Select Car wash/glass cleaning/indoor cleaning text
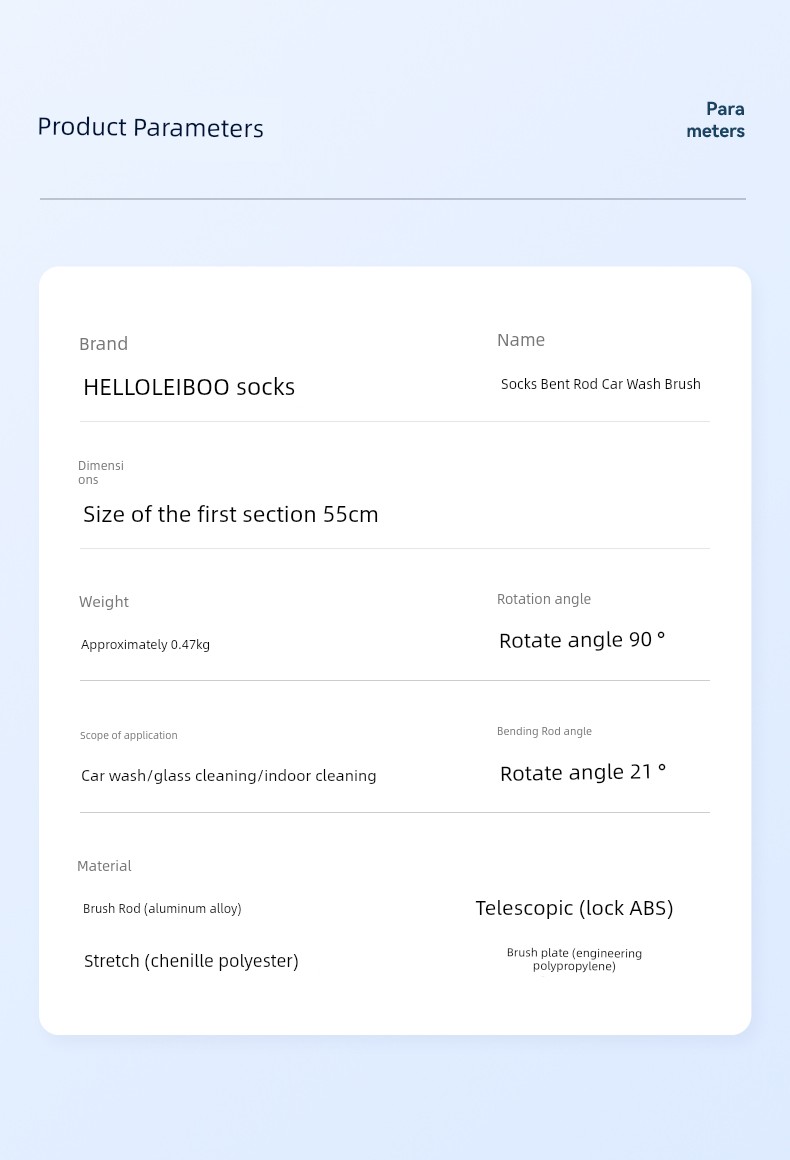Viewport: 790px width, 1160px height. pos(229,776)
